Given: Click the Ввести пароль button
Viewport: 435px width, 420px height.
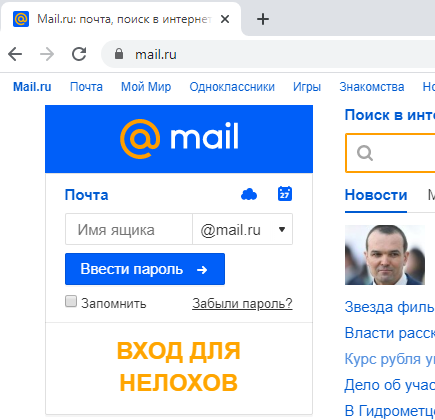Looking at the screenshot, I should coord(145,269).
